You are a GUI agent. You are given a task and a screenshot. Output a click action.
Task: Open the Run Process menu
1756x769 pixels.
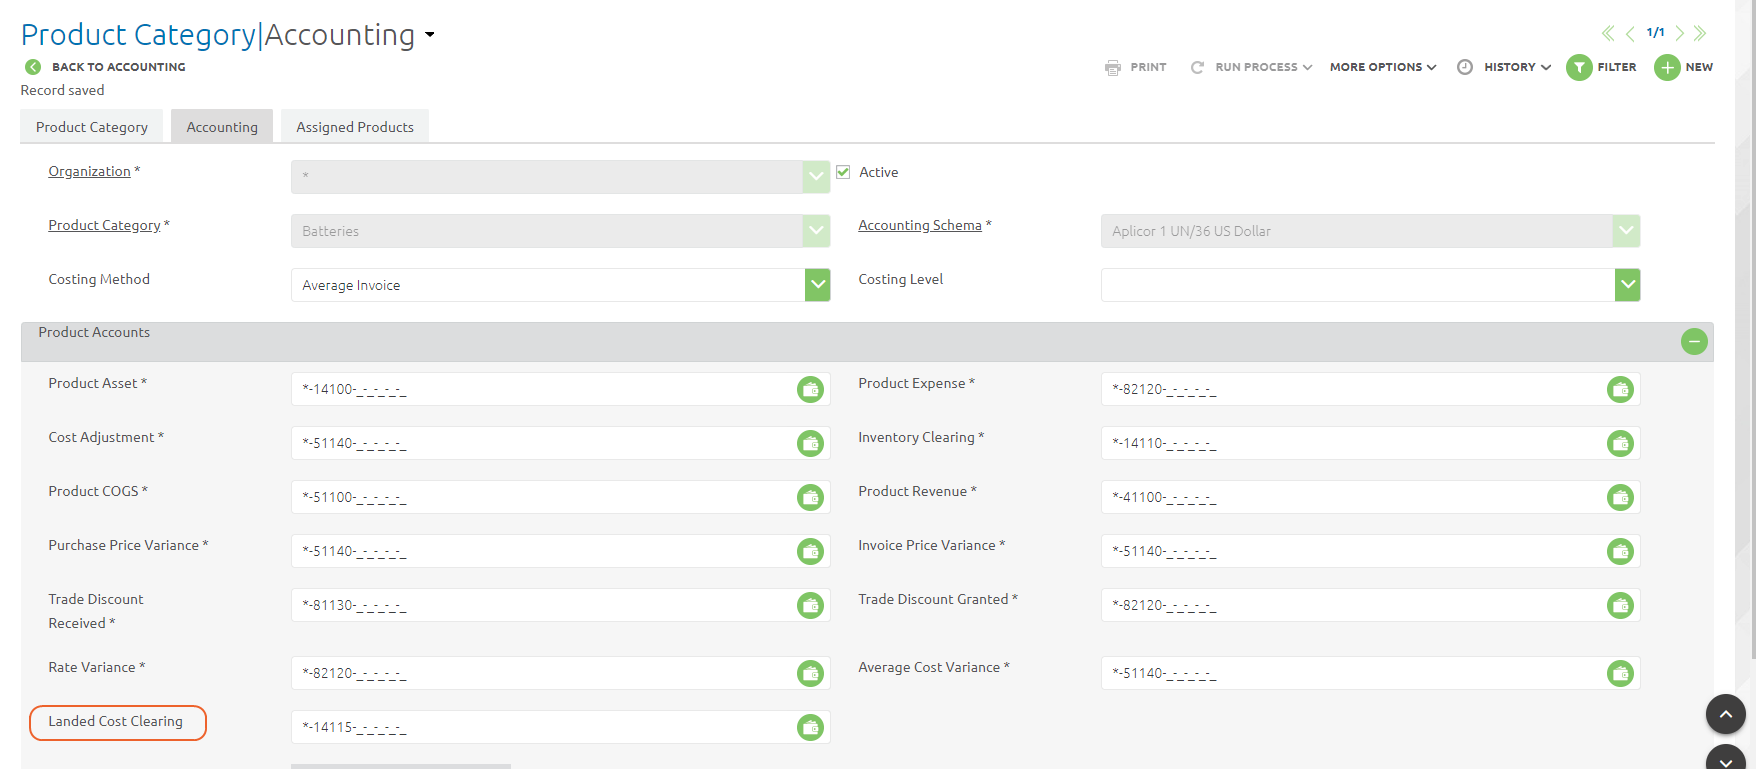(x=1251, y=67)
